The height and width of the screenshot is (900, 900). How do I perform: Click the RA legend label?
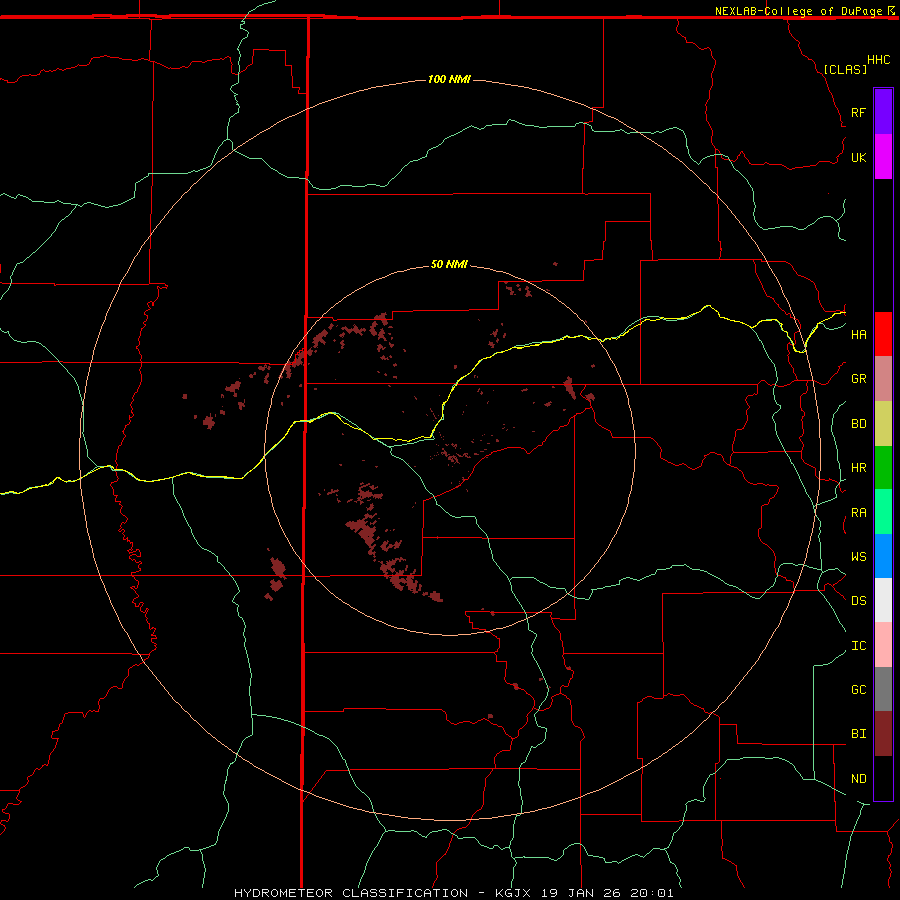tap(858, 513)
